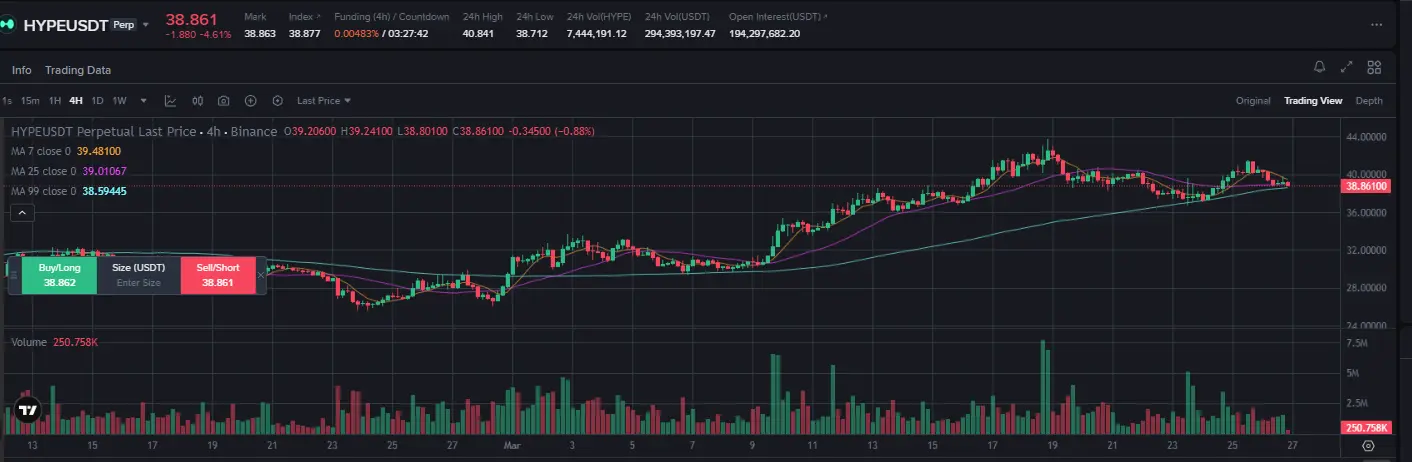This screenshot has width=1412, height=462.
Task: Expand chart to fullscreen with arrows icon
Action: [x=1347, y=67]
